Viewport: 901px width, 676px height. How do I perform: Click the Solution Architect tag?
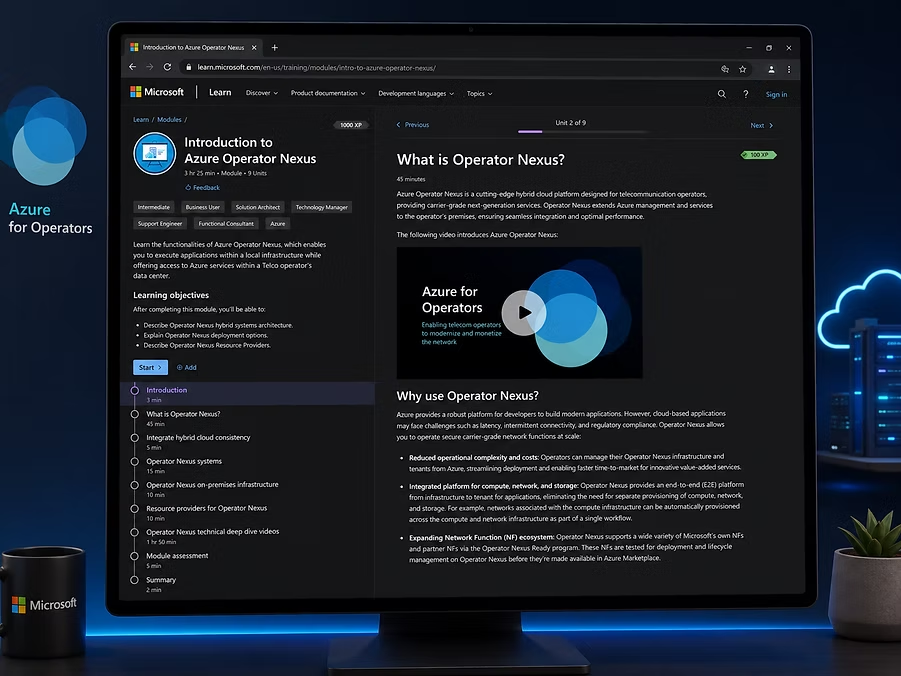[257, 207]
